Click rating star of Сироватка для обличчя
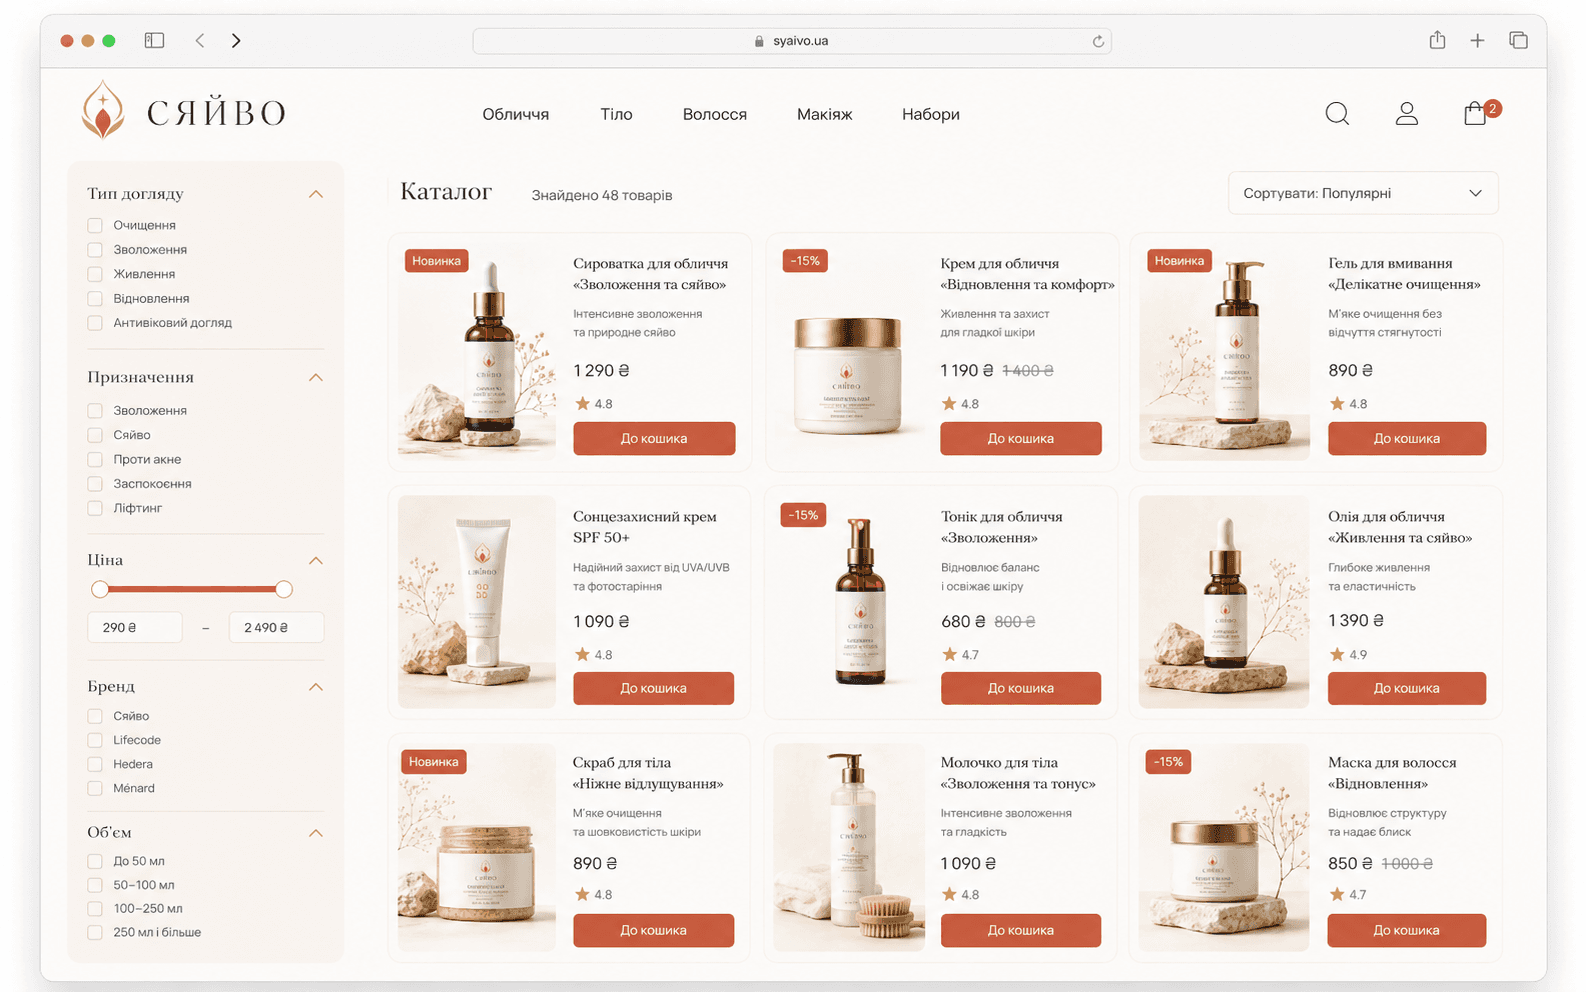1586x992 pixels. [x=582, y=404]
